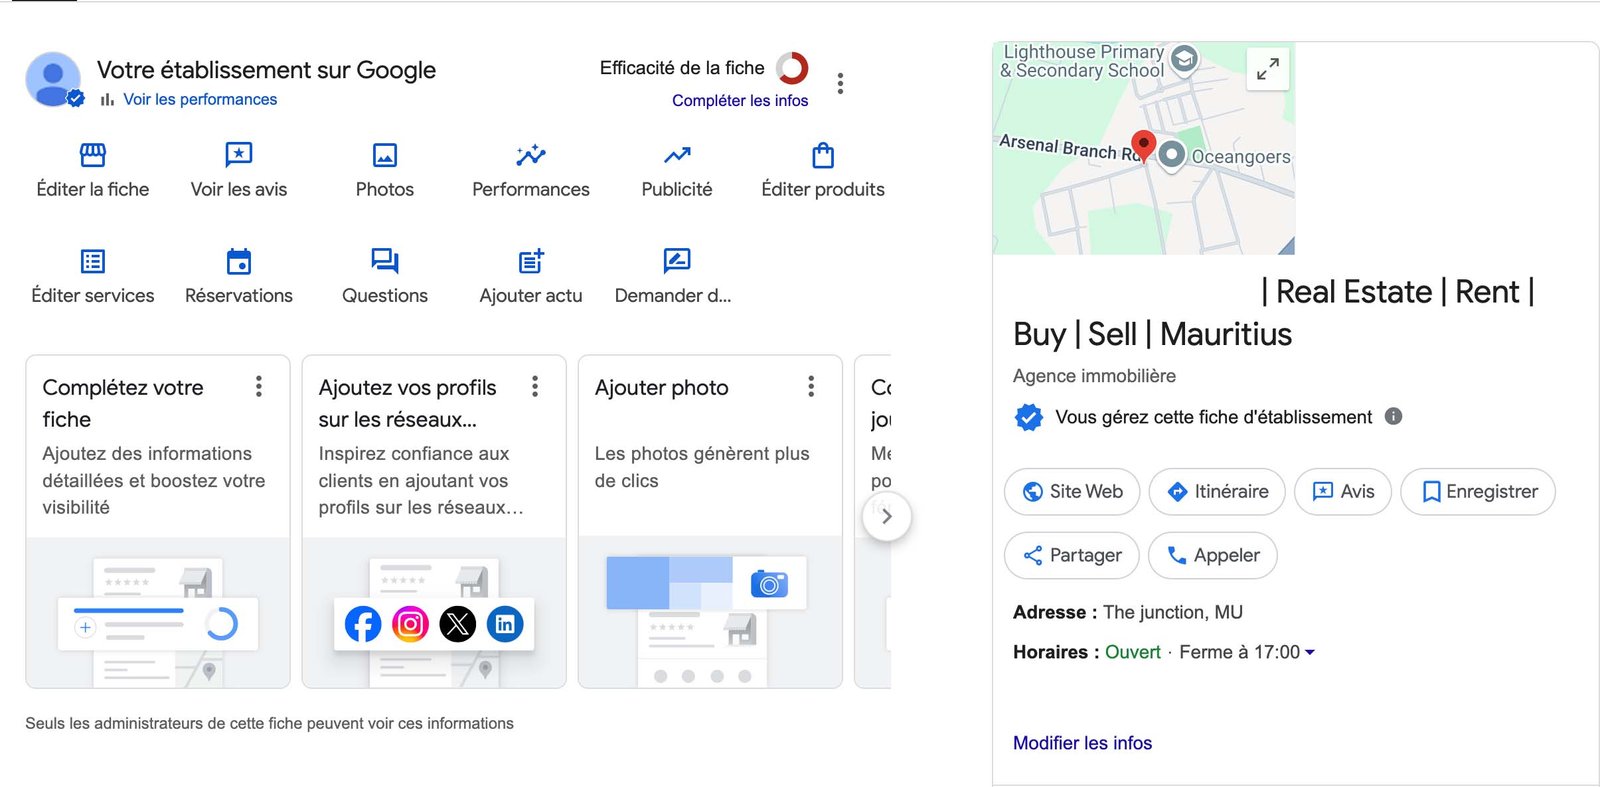Image resolution: width=1600 pixels, height=787 pixels.
Task: Expand the opening hours dropdown arrow
Action: [1310, 652]
